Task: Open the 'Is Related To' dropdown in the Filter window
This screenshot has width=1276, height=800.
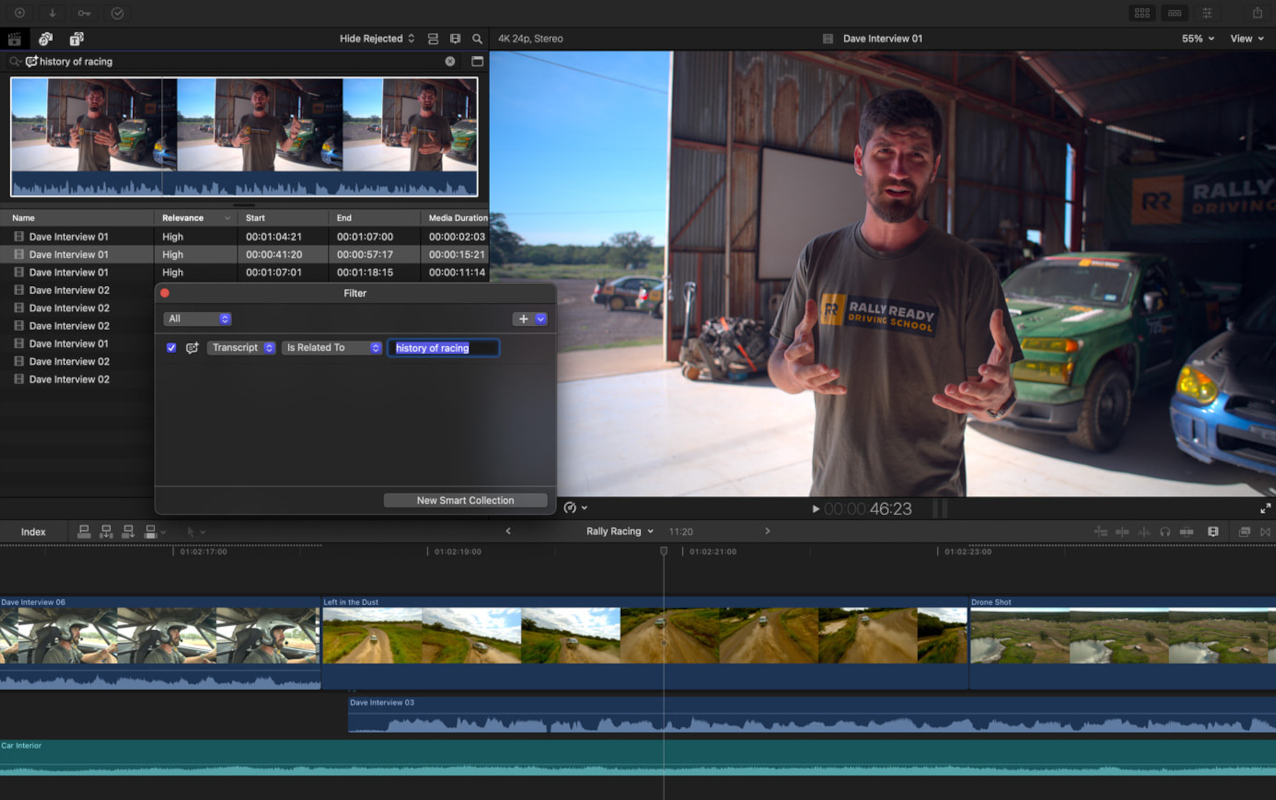Action: 331,347
